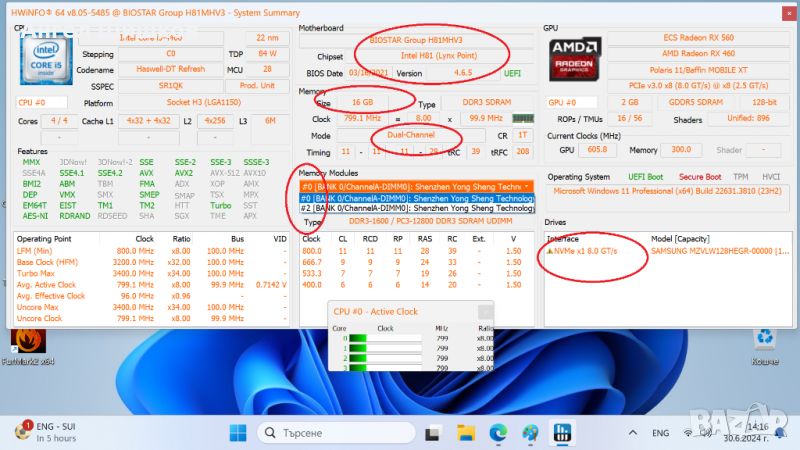
Task: Click the Turbo Max operating point row
Action: 152,273
